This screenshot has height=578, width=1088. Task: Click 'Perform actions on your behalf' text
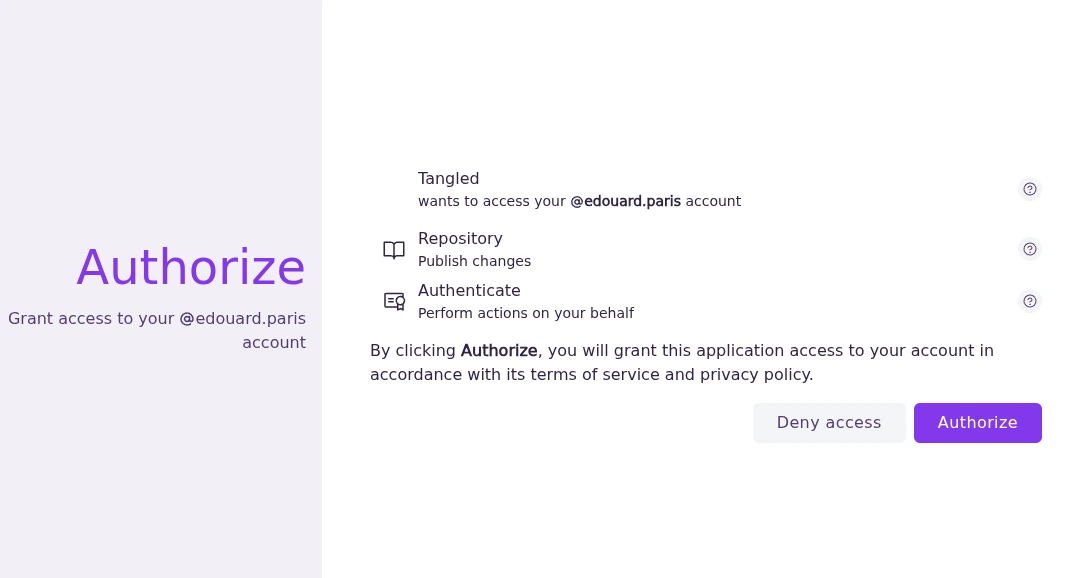click(525, 314)
